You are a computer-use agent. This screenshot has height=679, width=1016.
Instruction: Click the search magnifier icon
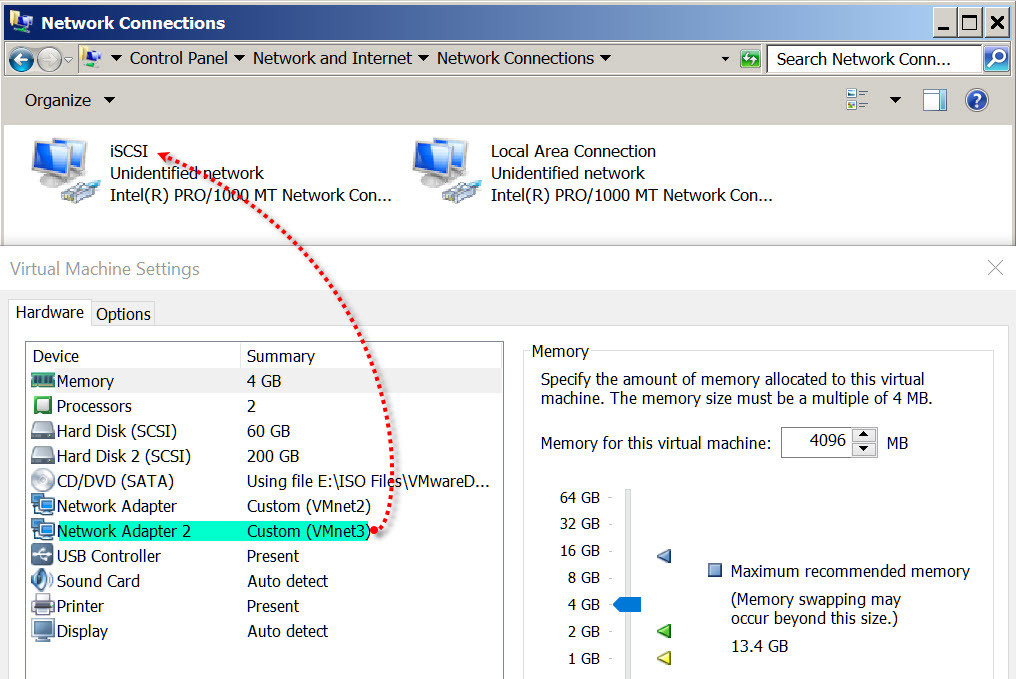coord(995,59)
